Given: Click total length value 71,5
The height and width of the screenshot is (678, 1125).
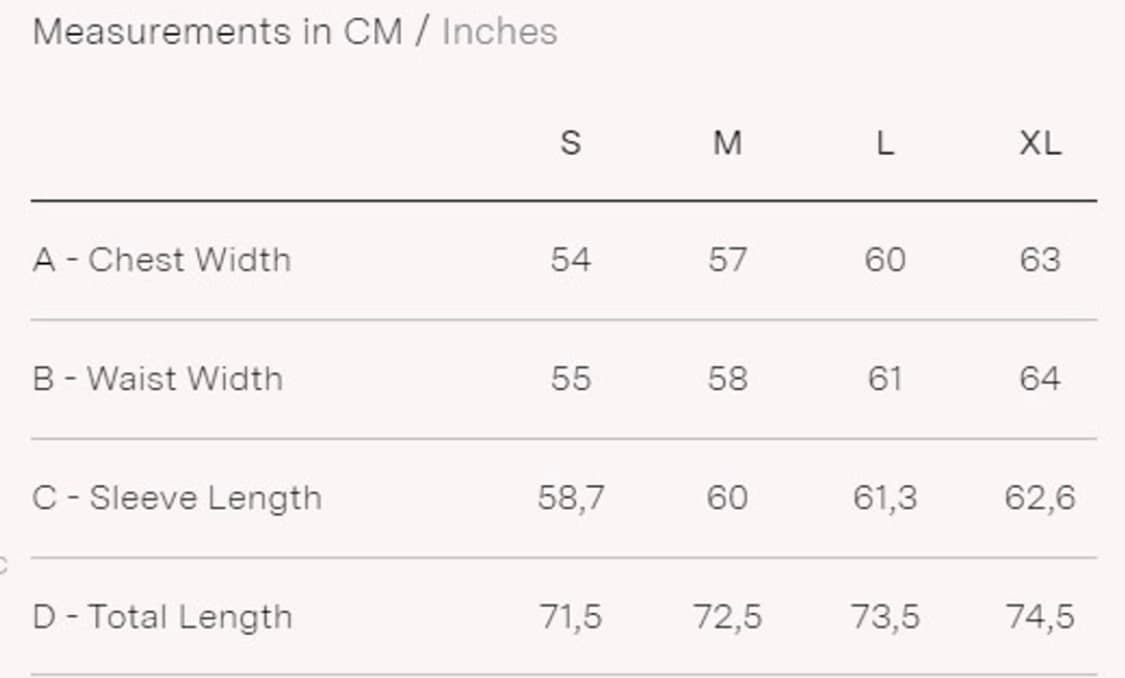Looking at the screenshot, I should 570,617.
